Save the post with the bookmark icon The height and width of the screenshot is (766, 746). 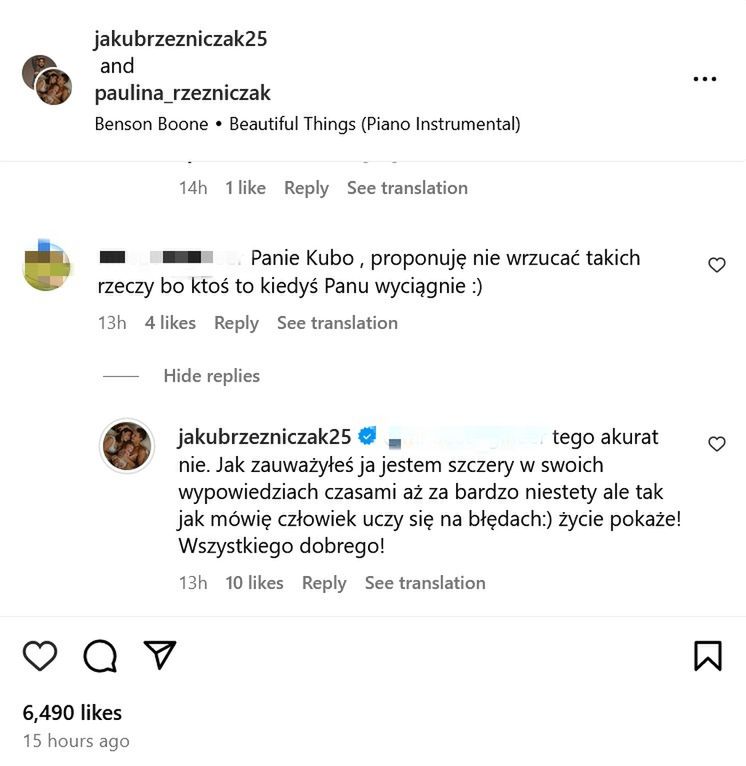pyautogui.click(x=707, y=655)
